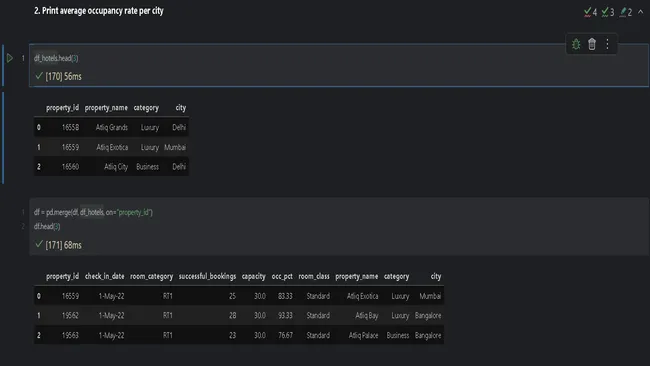Click the typo indicator showing 2

626,12
